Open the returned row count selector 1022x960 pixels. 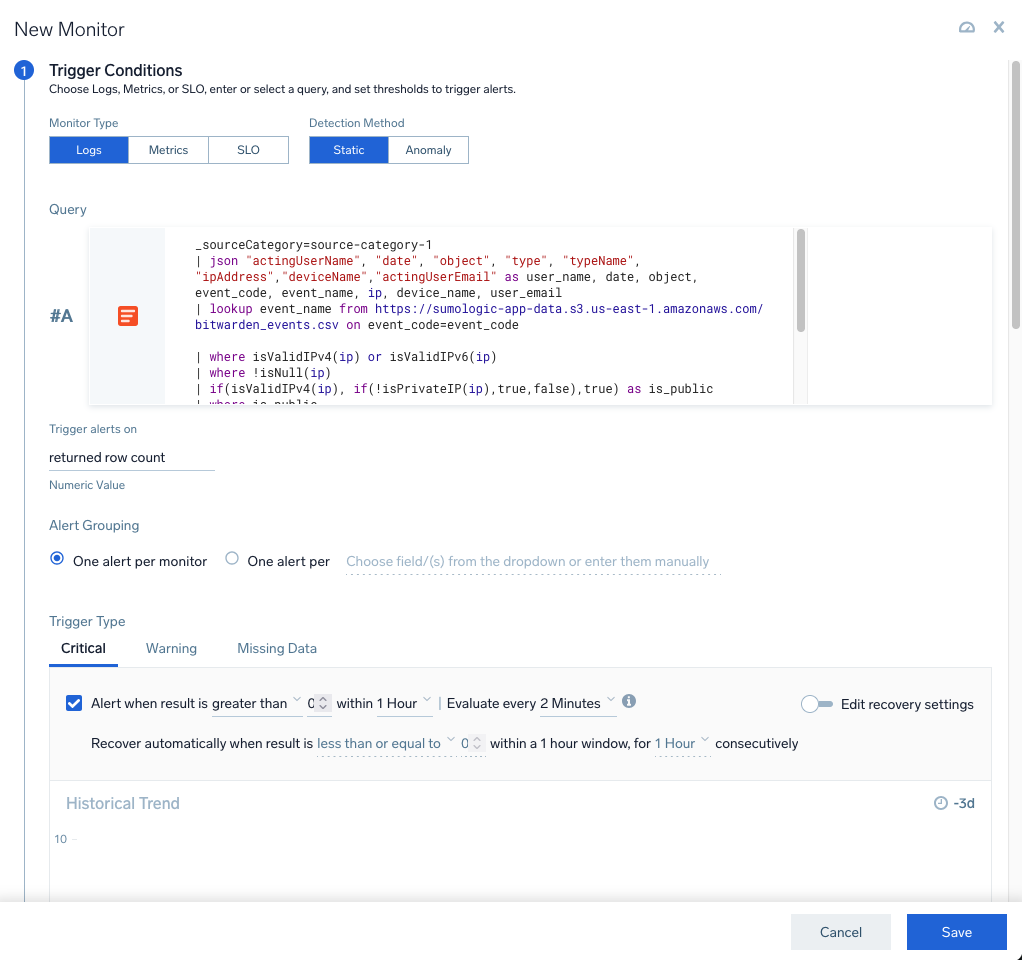(x=131, y=457)
